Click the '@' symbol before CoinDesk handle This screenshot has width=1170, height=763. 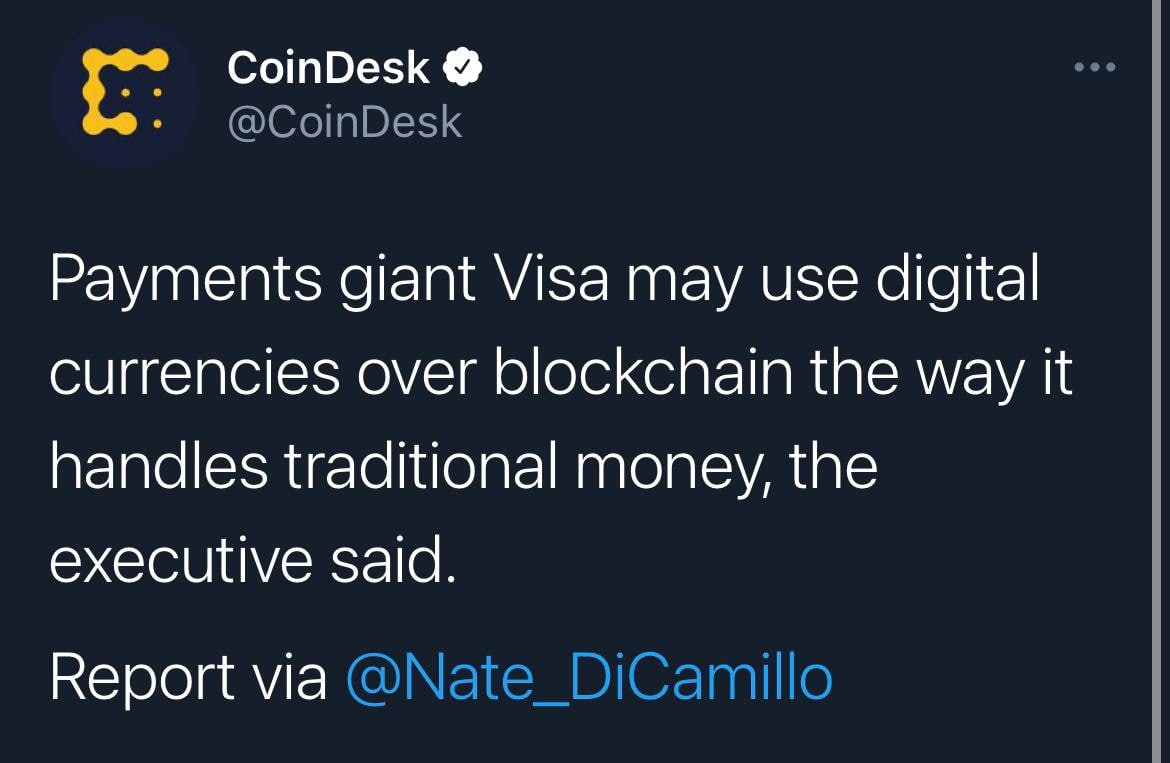(x=245, y=123)
